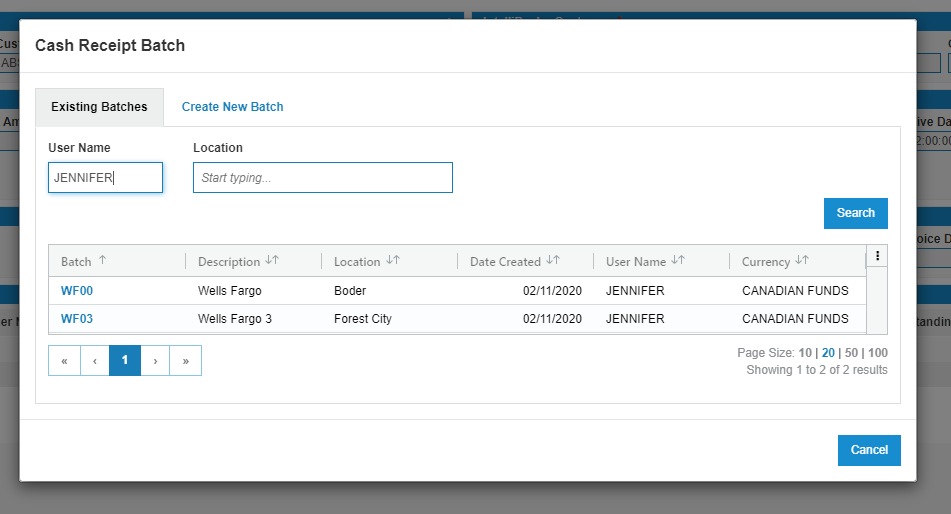Open the grid column options kebab menu
Screen dimensions: 951x514
pyautogui.click(x=877, y=256)
